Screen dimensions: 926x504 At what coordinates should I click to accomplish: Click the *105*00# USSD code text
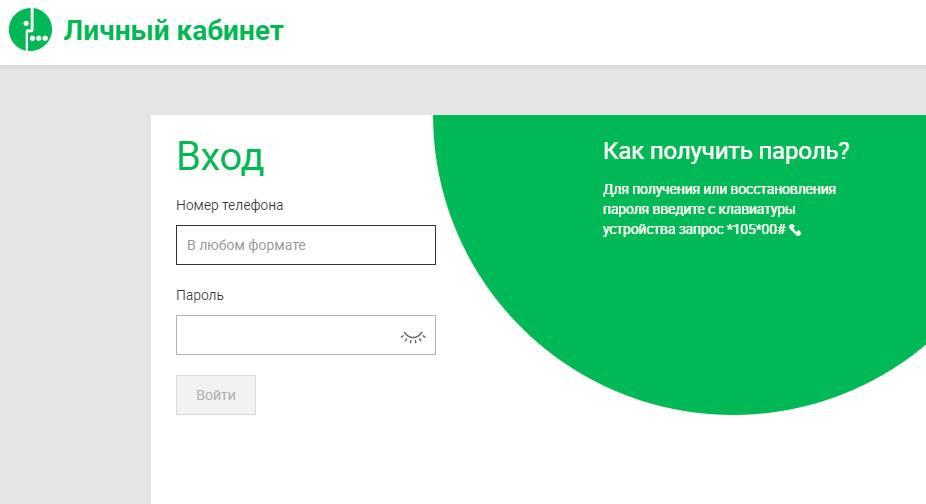pyautogui.click(x=755, y=230)
